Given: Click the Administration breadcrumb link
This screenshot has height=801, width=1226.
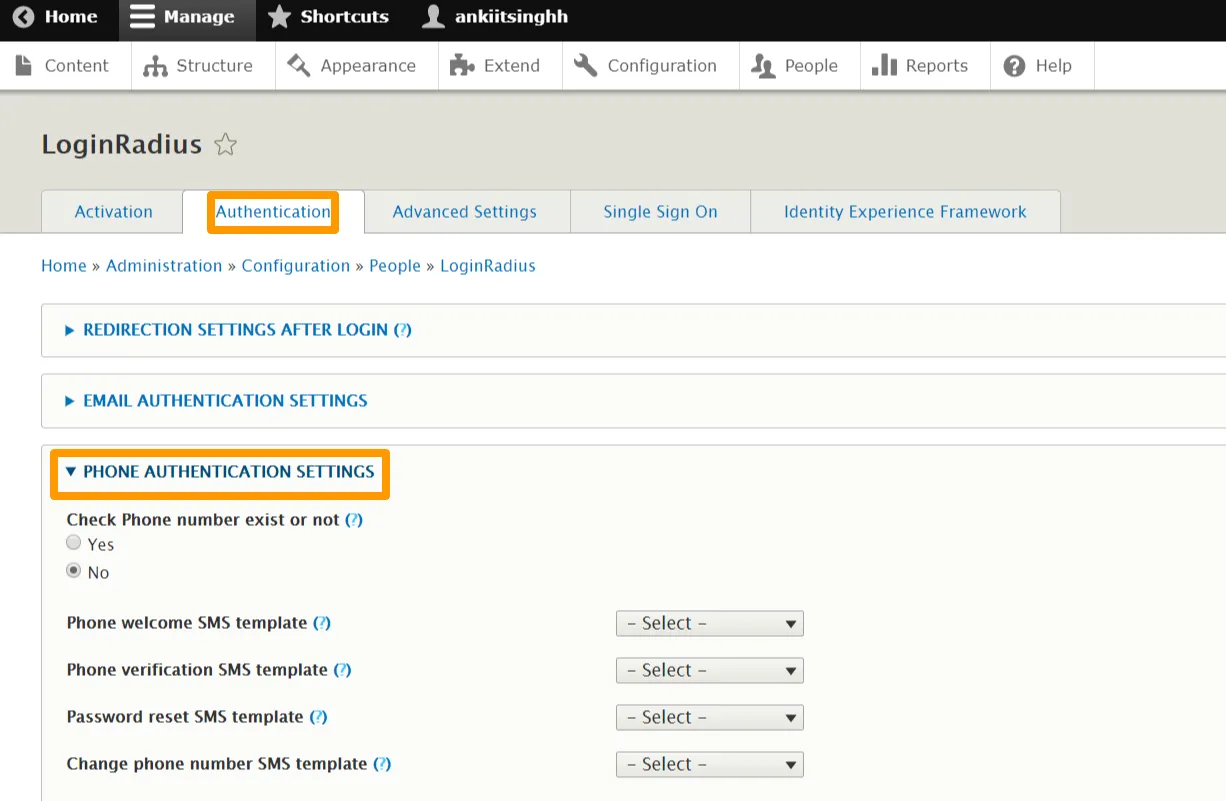Looking at the screenshot, I should tap(164, 266).
